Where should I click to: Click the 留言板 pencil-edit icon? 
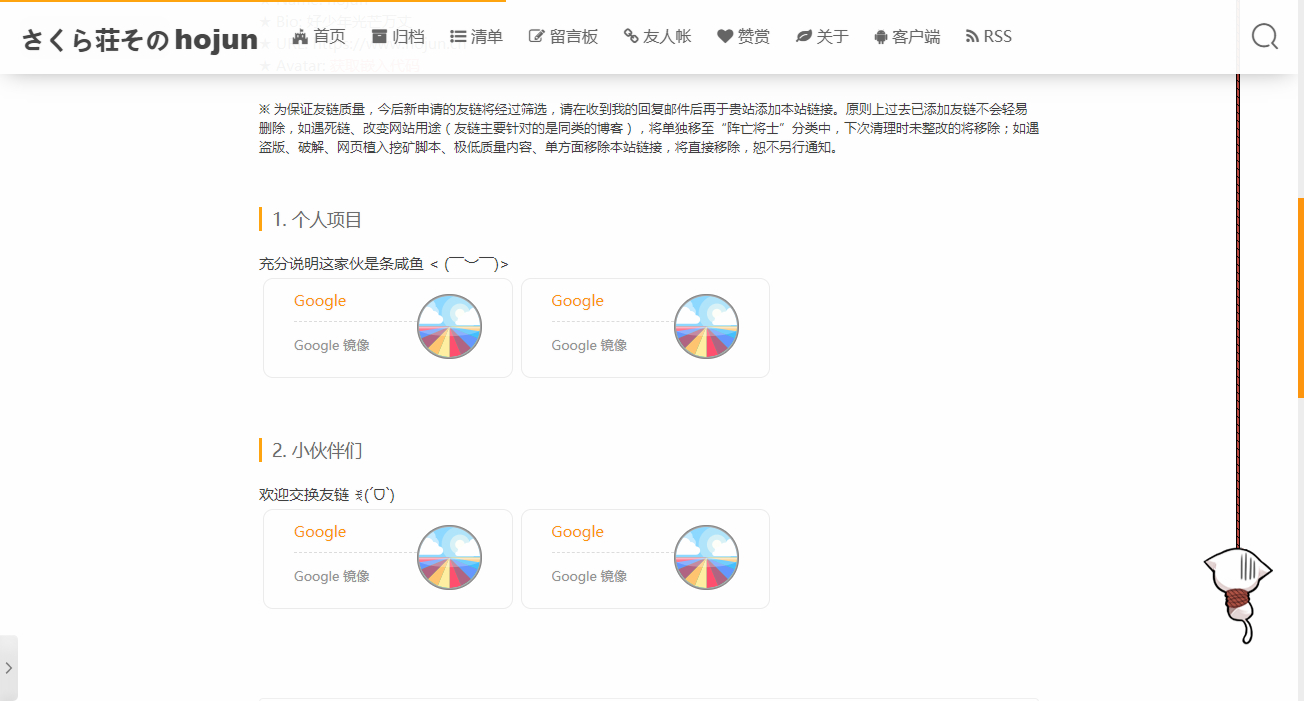click(537, 37)
